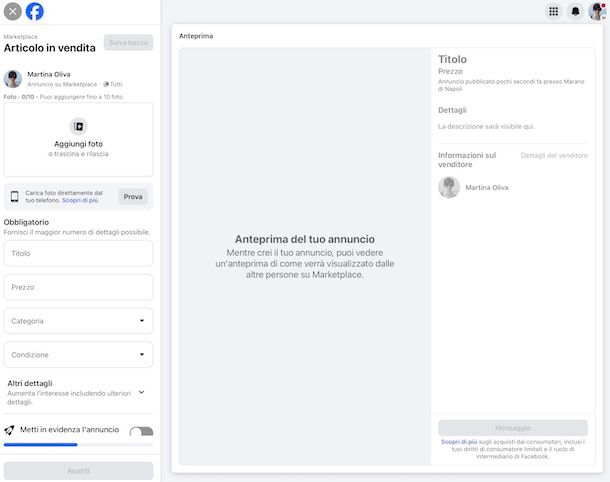Open the account profile menu
This screenshot has width=610, height=482.
[597, 12]
